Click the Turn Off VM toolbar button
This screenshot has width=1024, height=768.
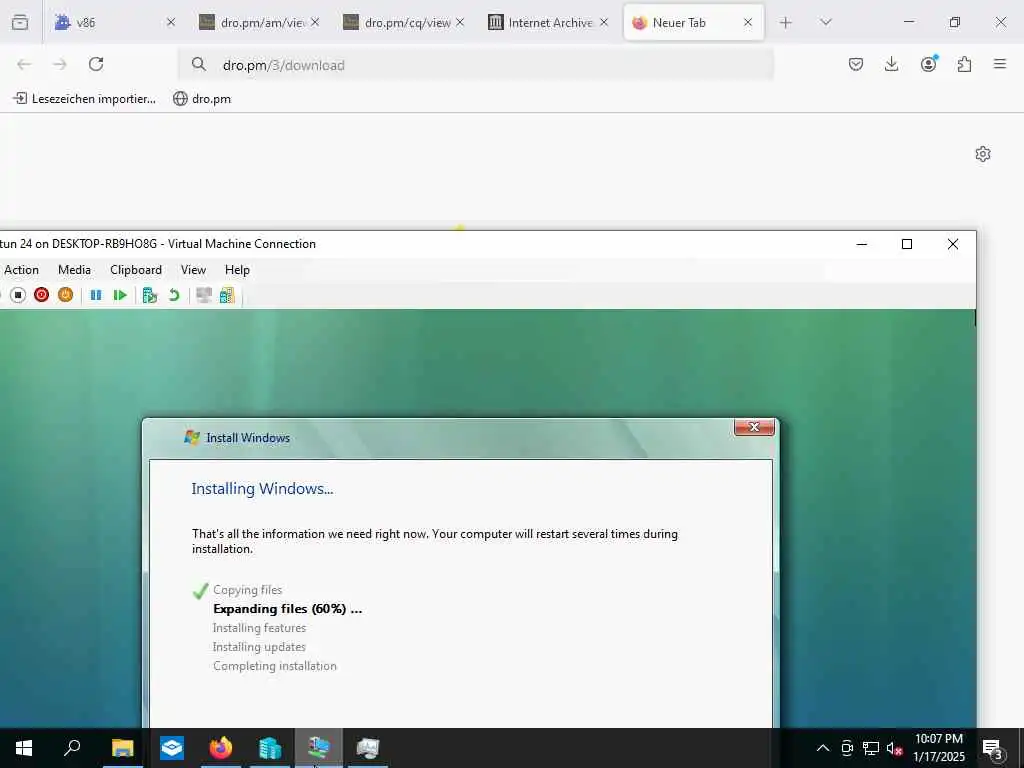click(x=18, y=295)
